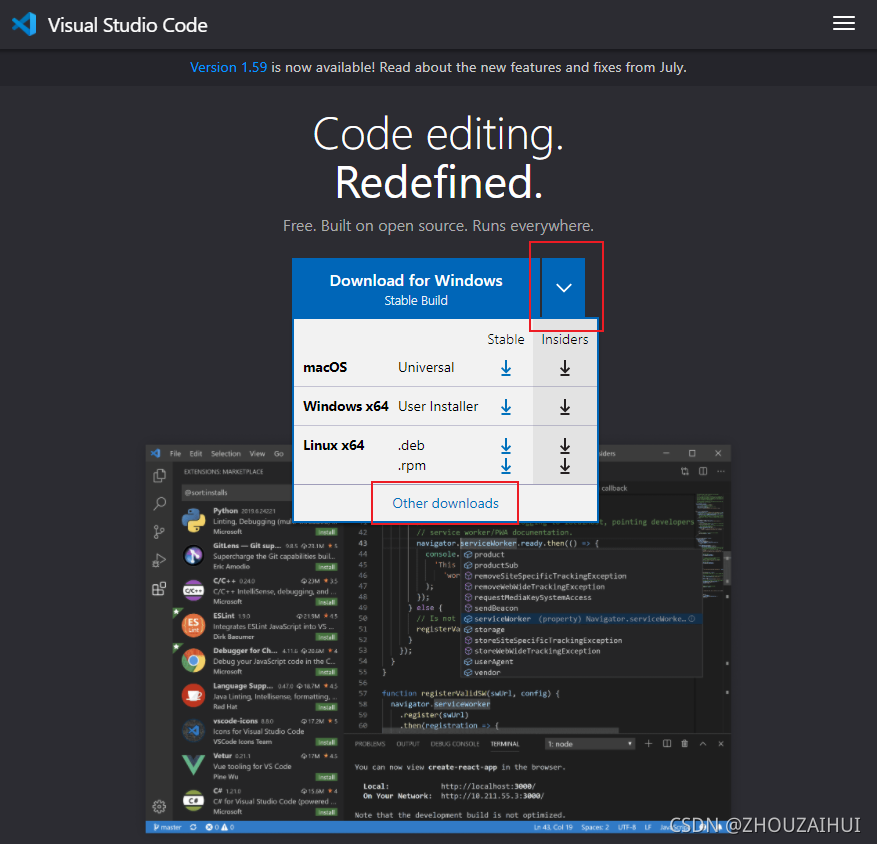
Task: Download macOS Universal stable build
Action: [506, 367]
